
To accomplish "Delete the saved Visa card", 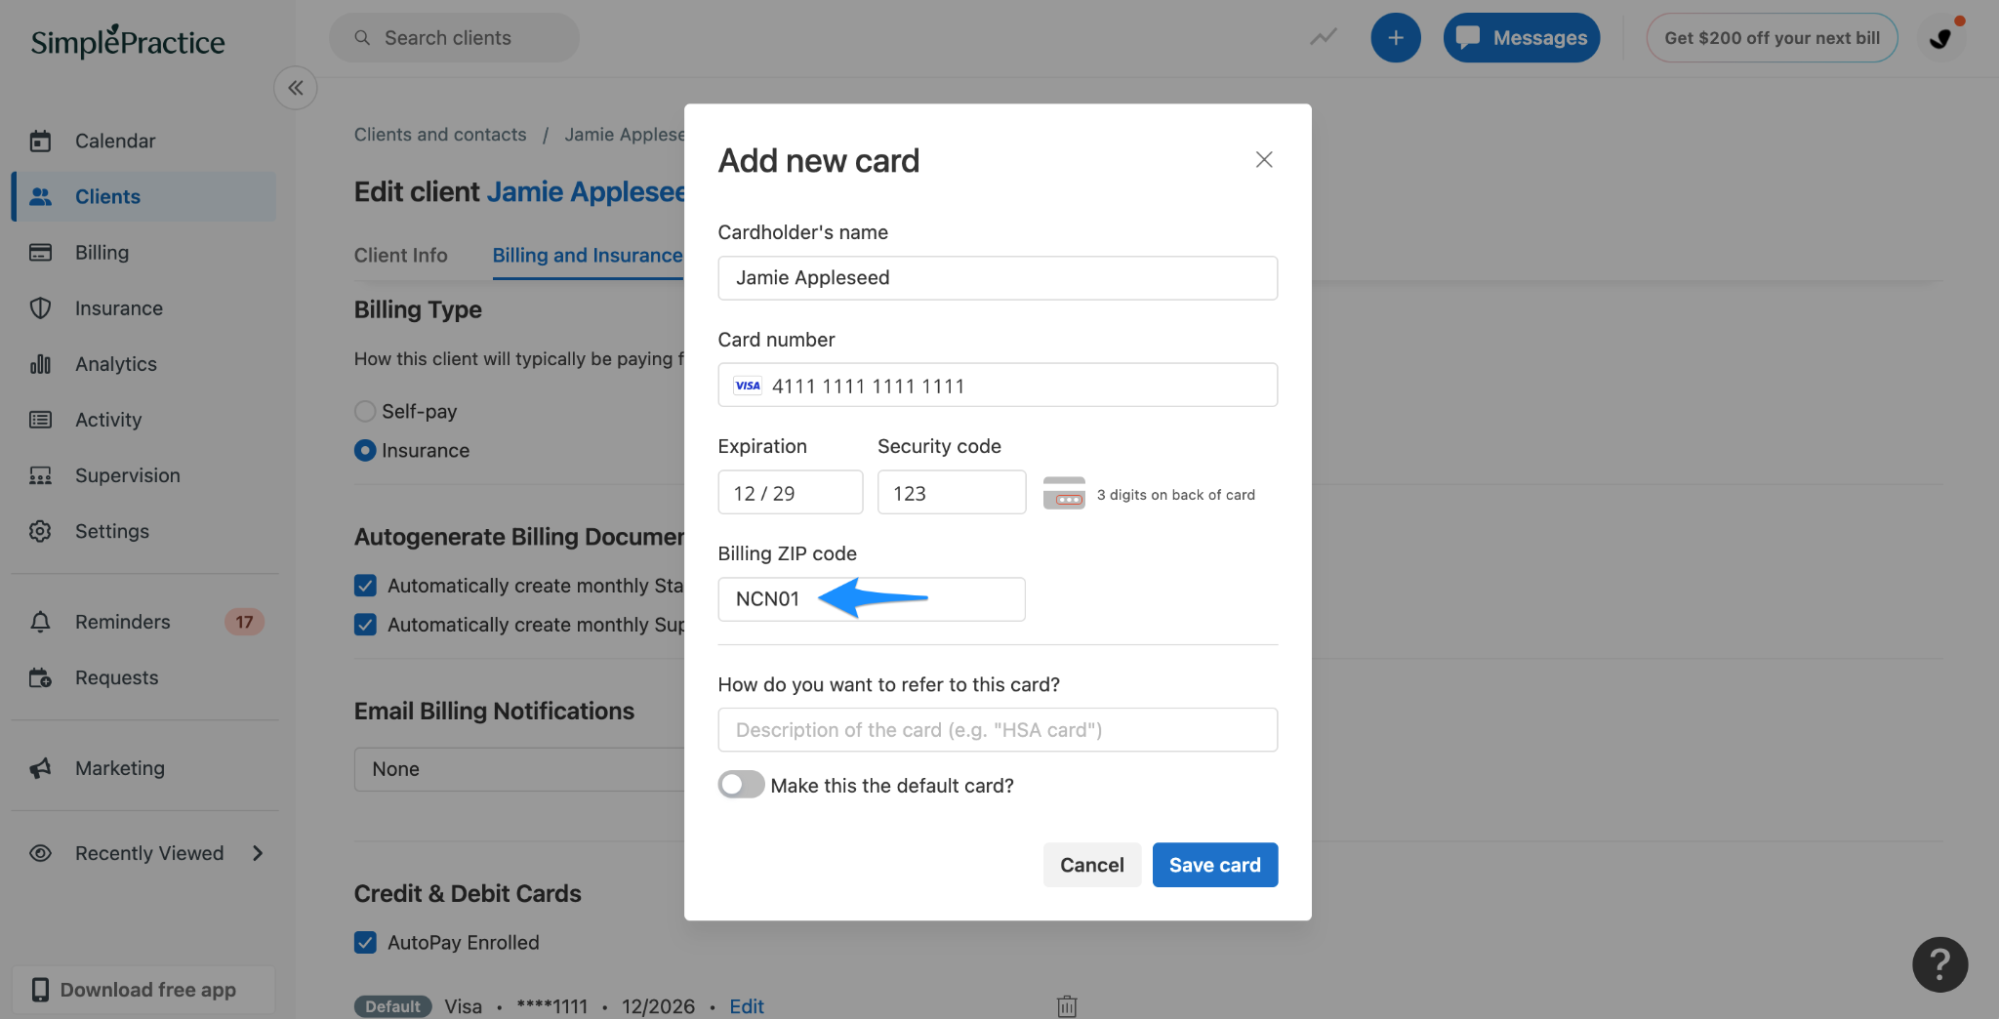I will [1067, 1006].
